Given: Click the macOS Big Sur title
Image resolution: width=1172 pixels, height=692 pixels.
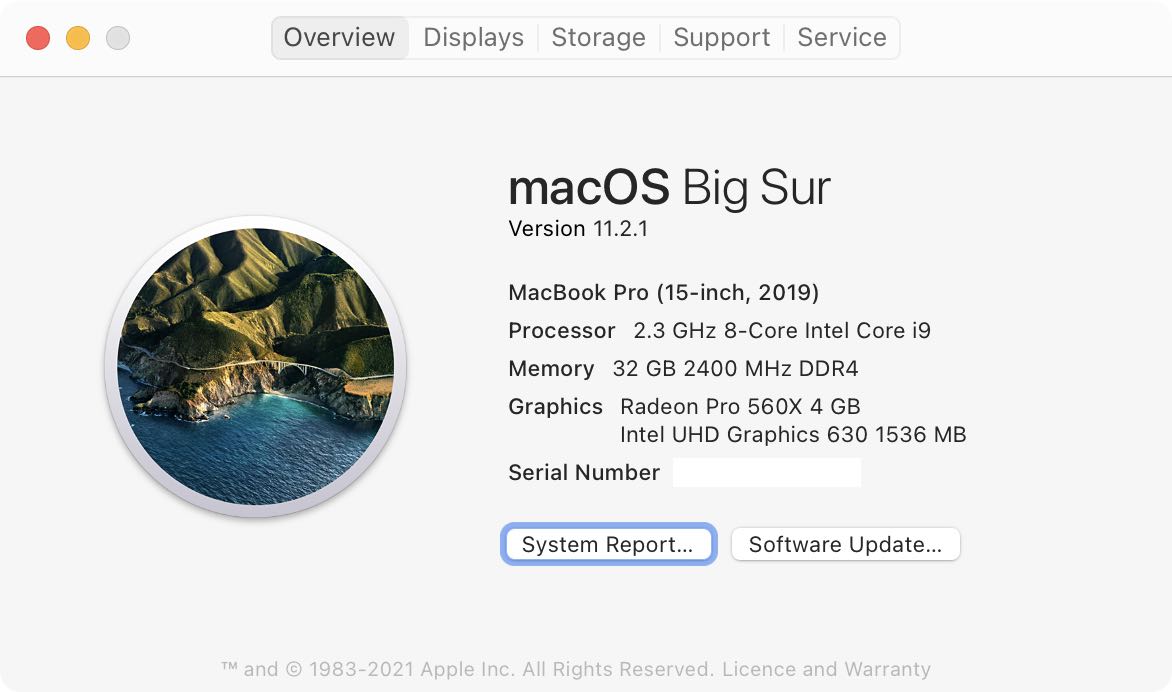Looking at the screenshot, I should click(x=668, y=187).
